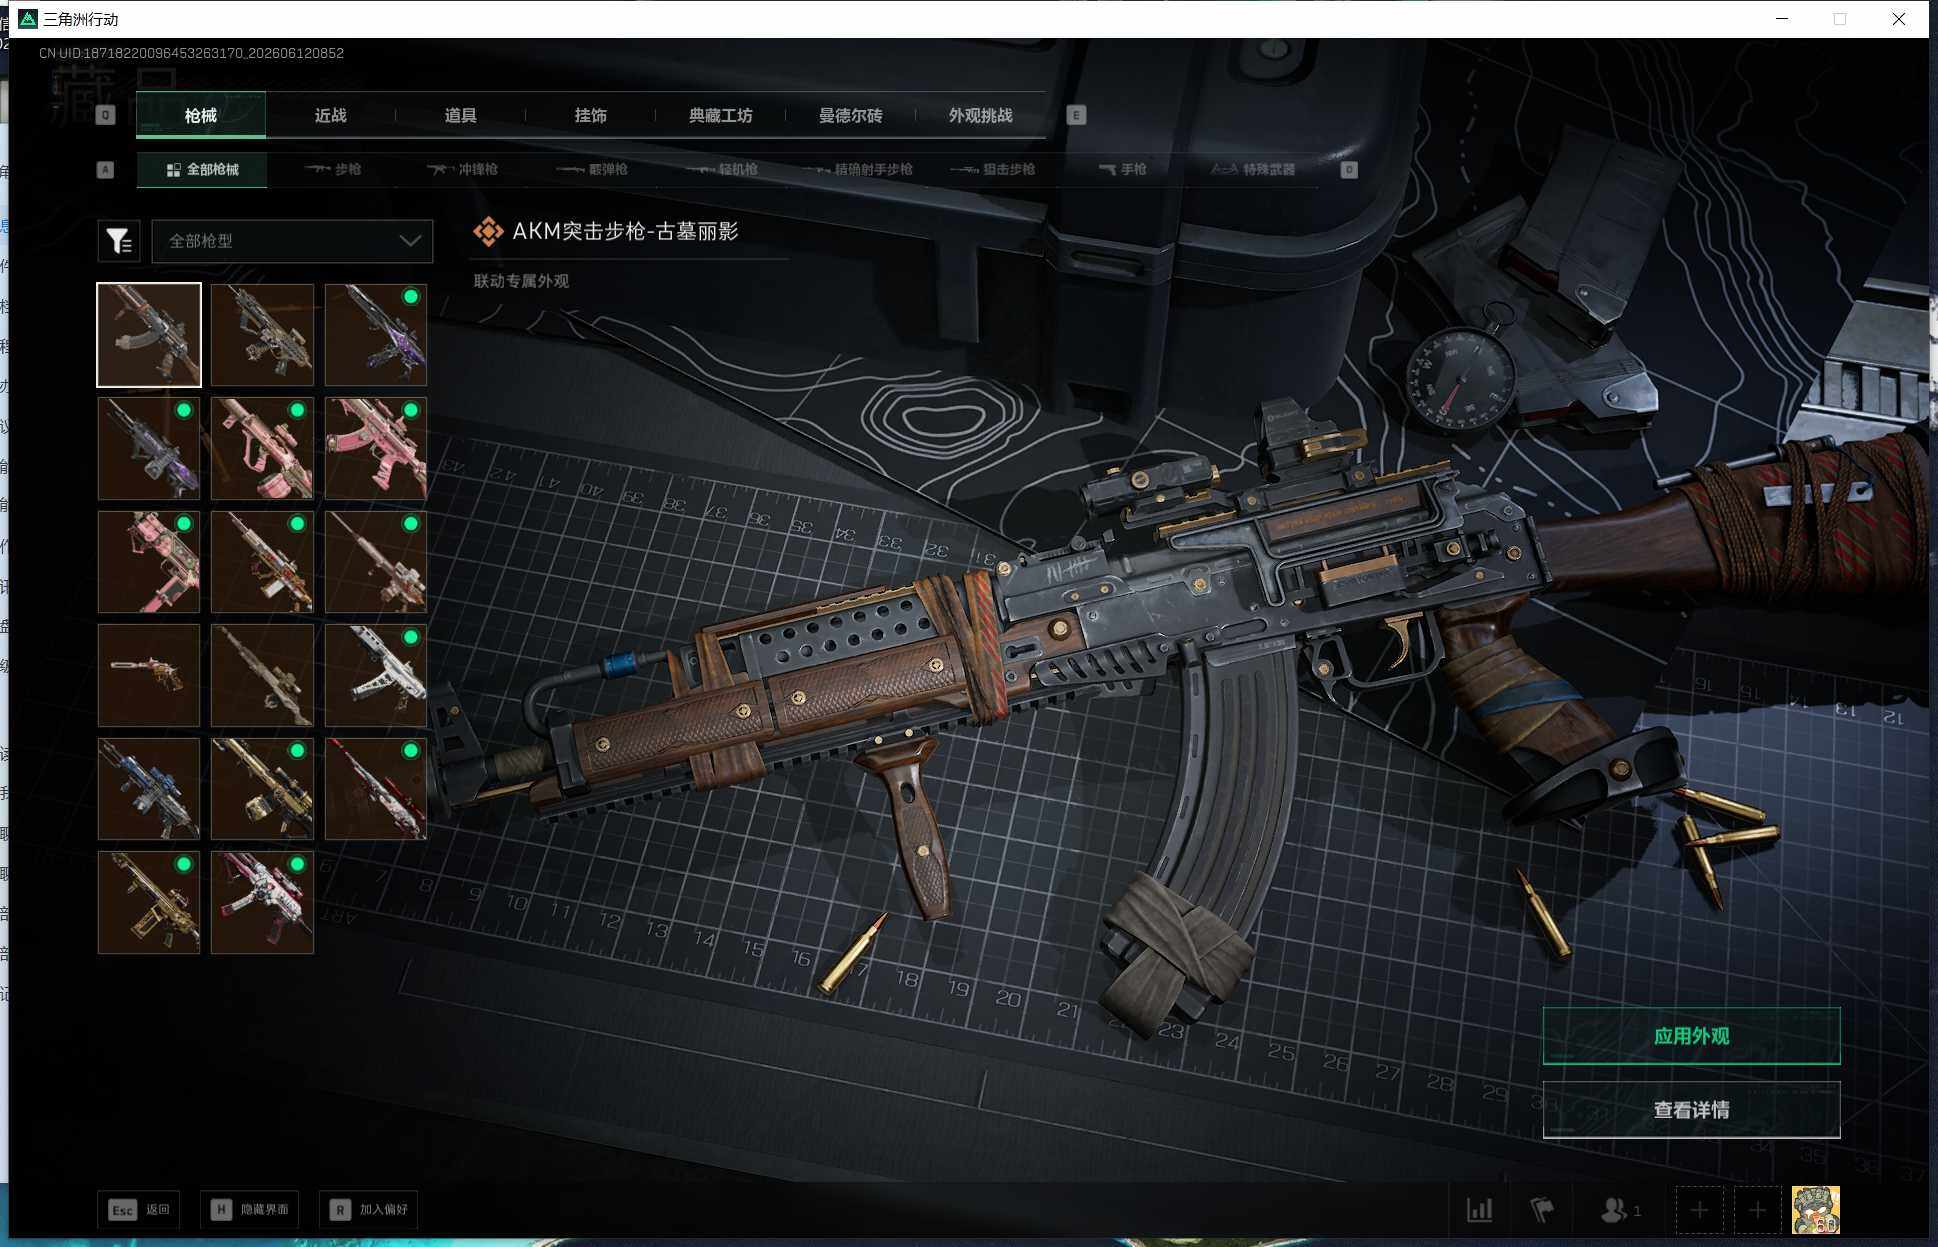This screenshot has height=1247, width=1938.
Task: Click the 三角洲行动 title bar app icon
Action: click(x=28, y=19)
